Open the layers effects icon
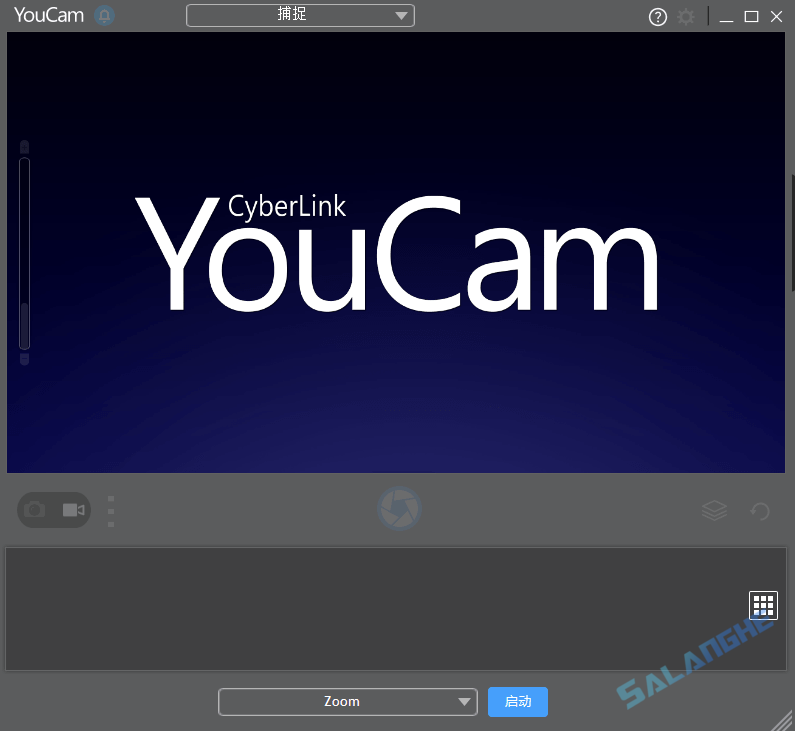The image size is (795, 731). (714, 510)
